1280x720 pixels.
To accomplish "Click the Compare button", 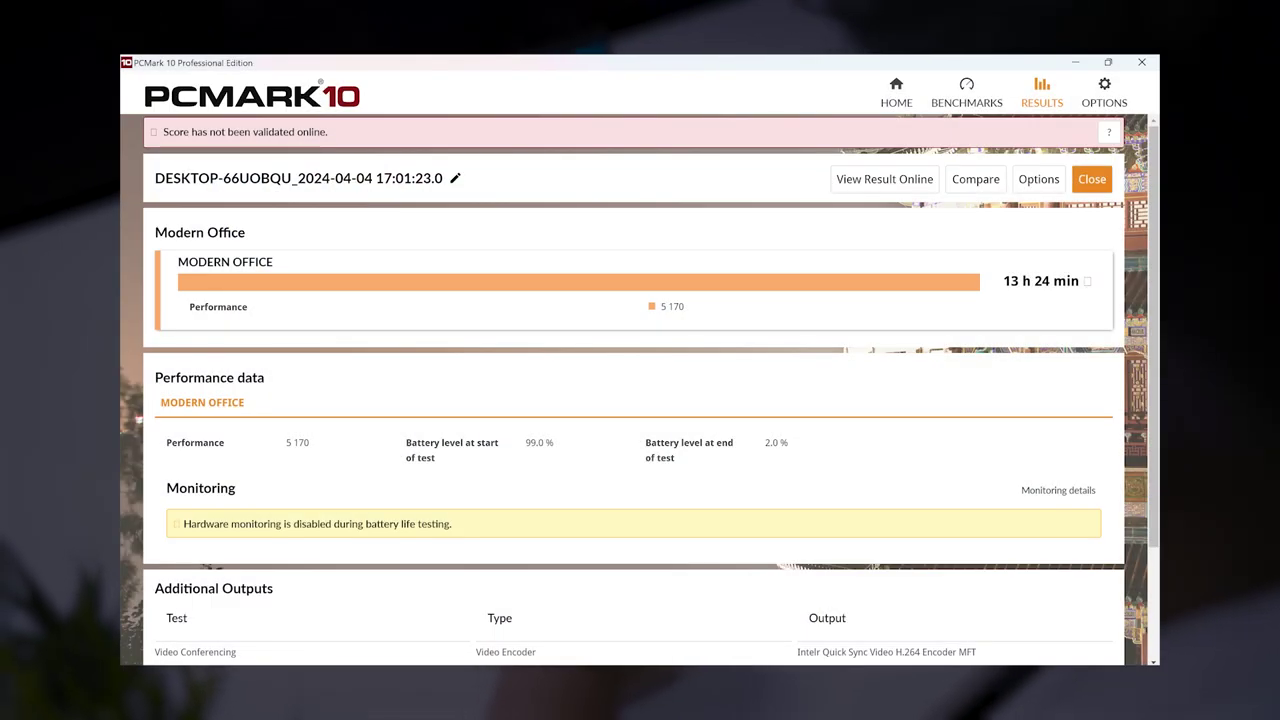I will [x=975, y=179].
